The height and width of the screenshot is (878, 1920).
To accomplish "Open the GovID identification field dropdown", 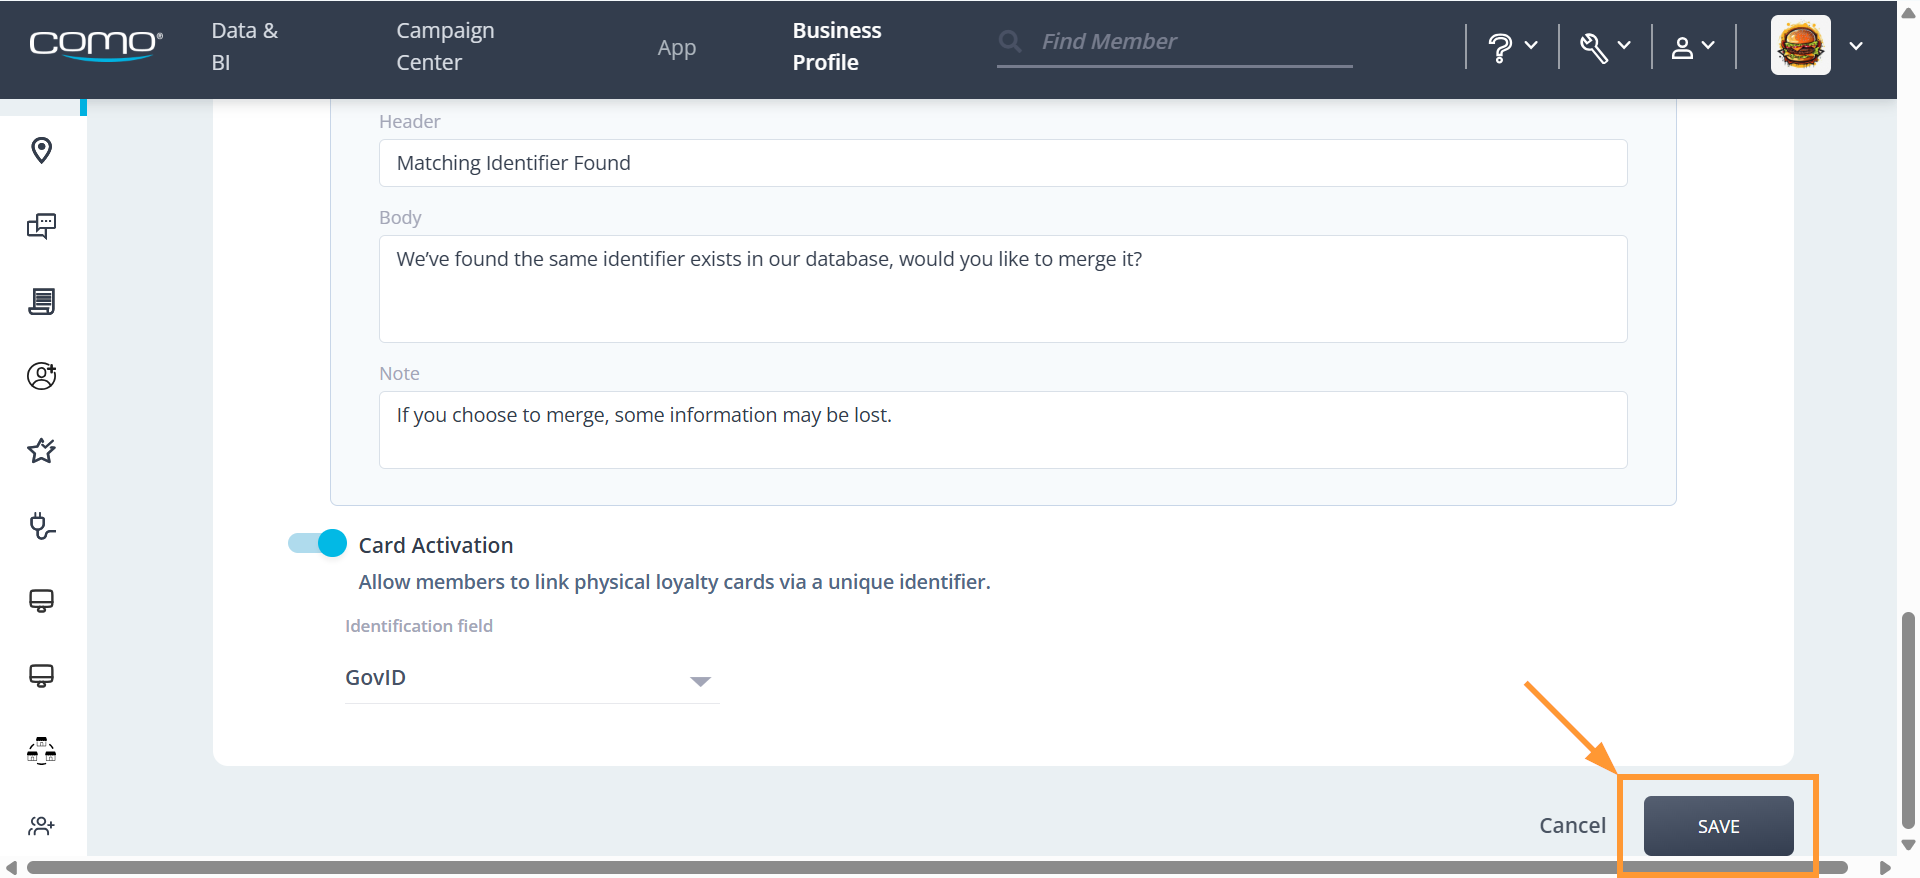I will [532, 678].
